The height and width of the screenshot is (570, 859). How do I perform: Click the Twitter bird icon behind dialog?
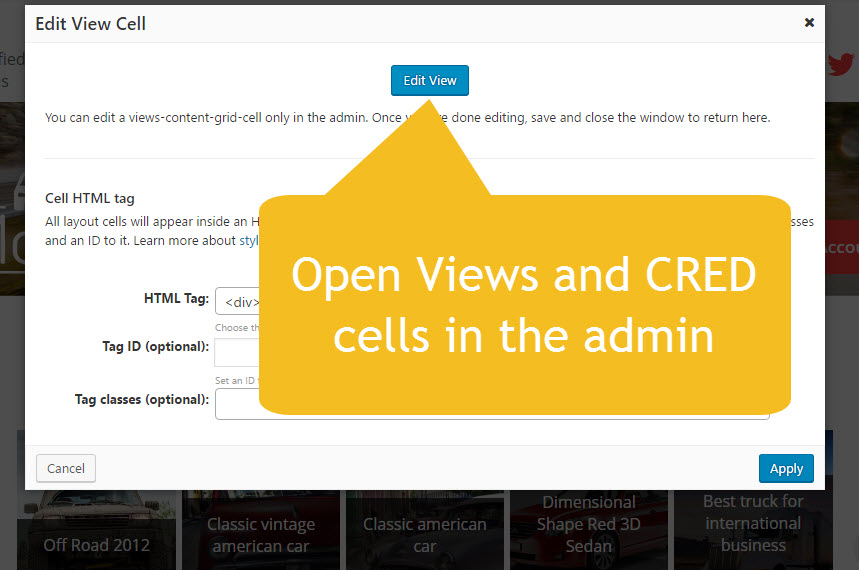pyautogui.click(x=841, y=65)
